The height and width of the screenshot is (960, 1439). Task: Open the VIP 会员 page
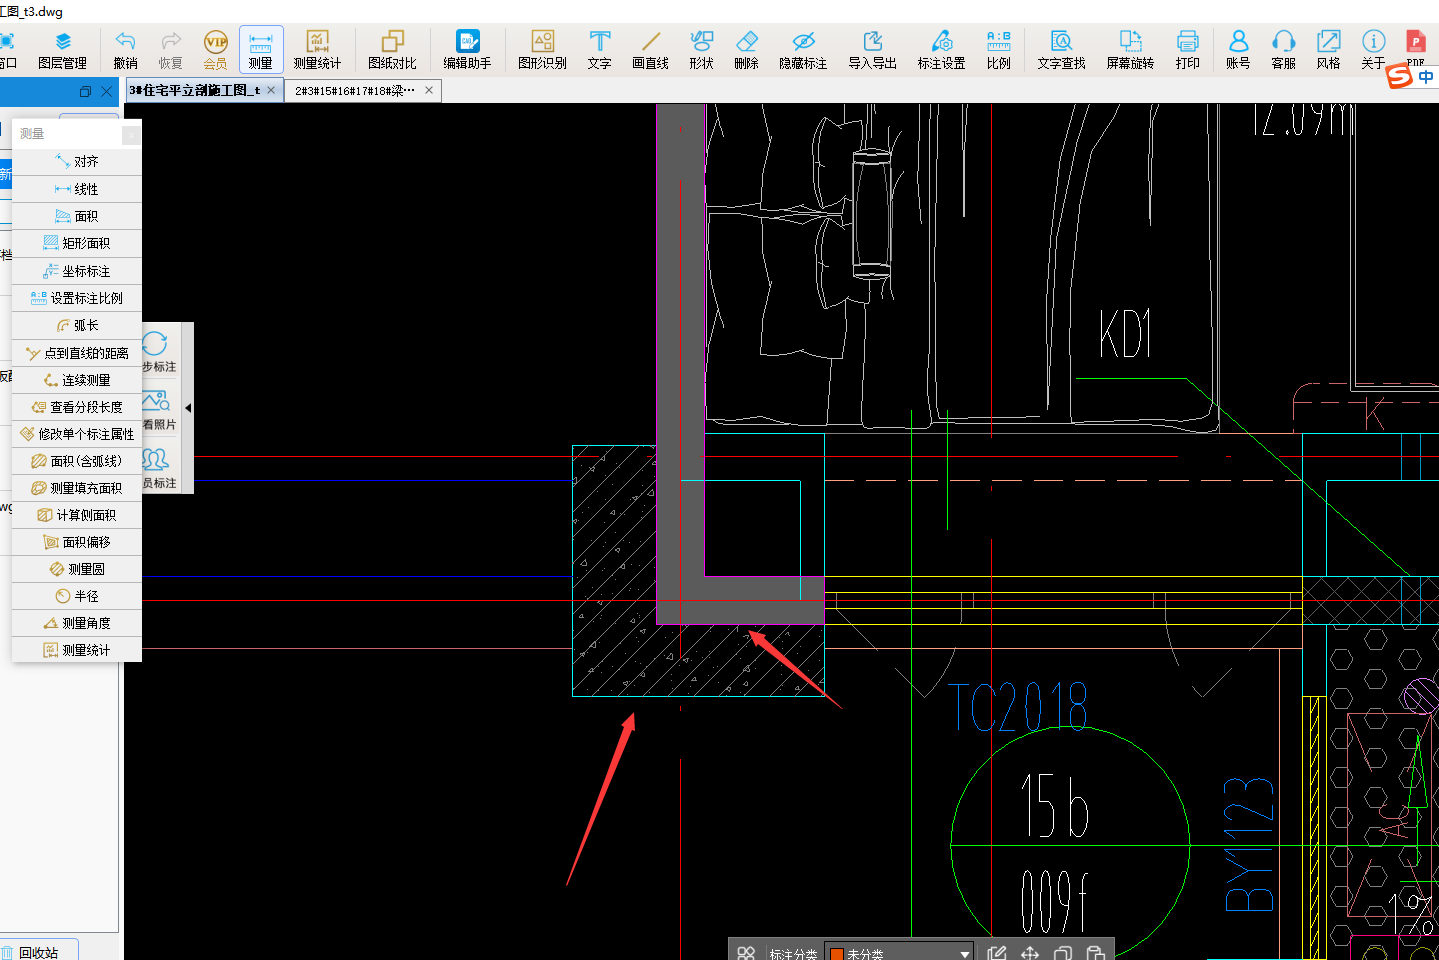coord(215,50)
